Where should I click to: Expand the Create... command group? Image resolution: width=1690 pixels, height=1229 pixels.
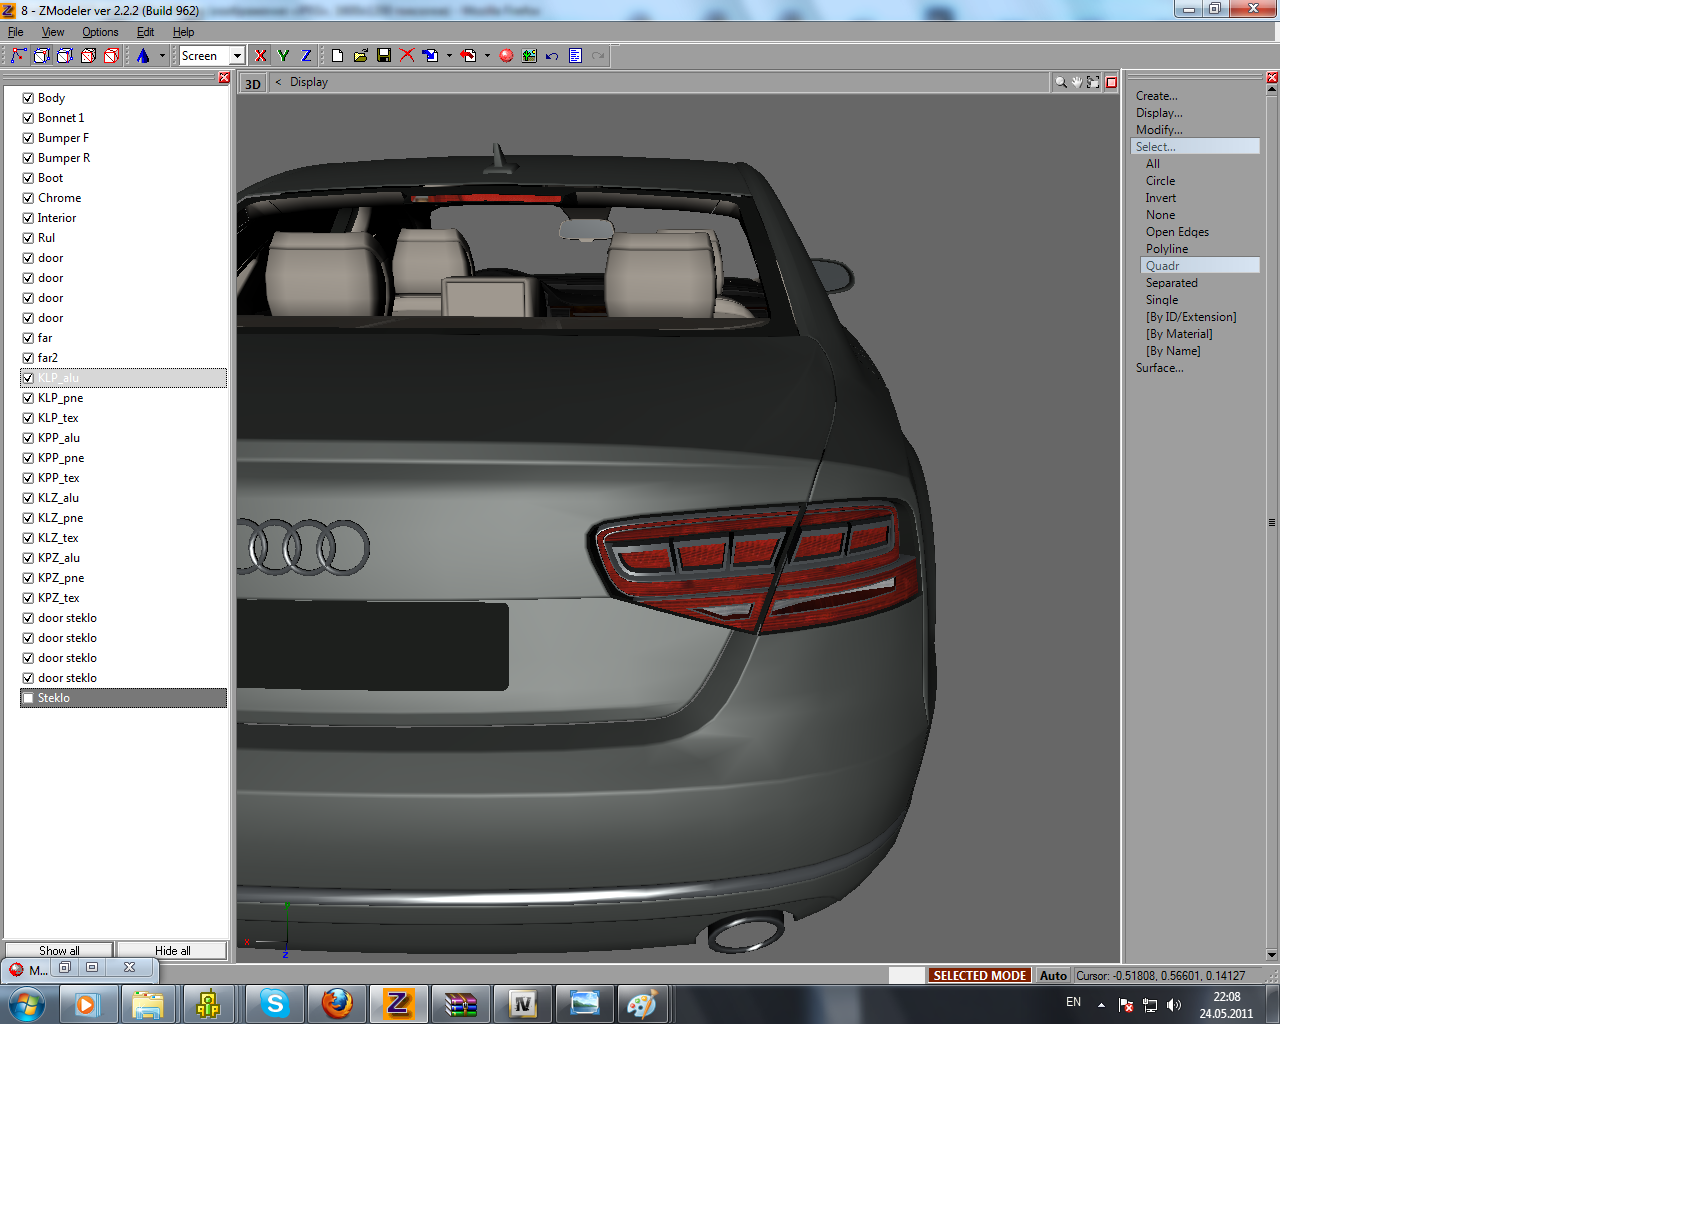click(x=1156, y=96)
